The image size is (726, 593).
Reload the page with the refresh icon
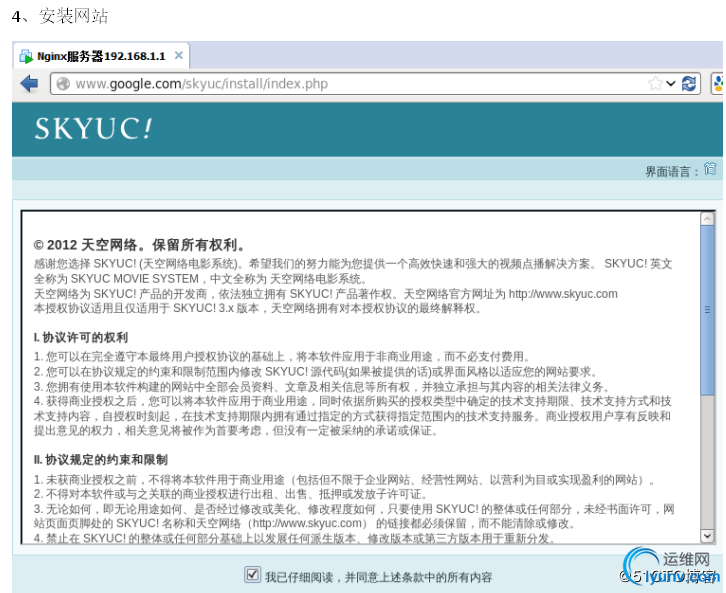[x=688, y=84]
